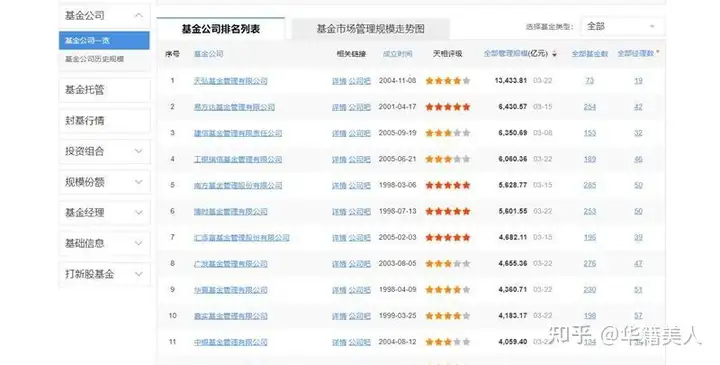720x365 pixels.
Task: Open fund count 254 for 易方达基金
Action: coord(590,107)
